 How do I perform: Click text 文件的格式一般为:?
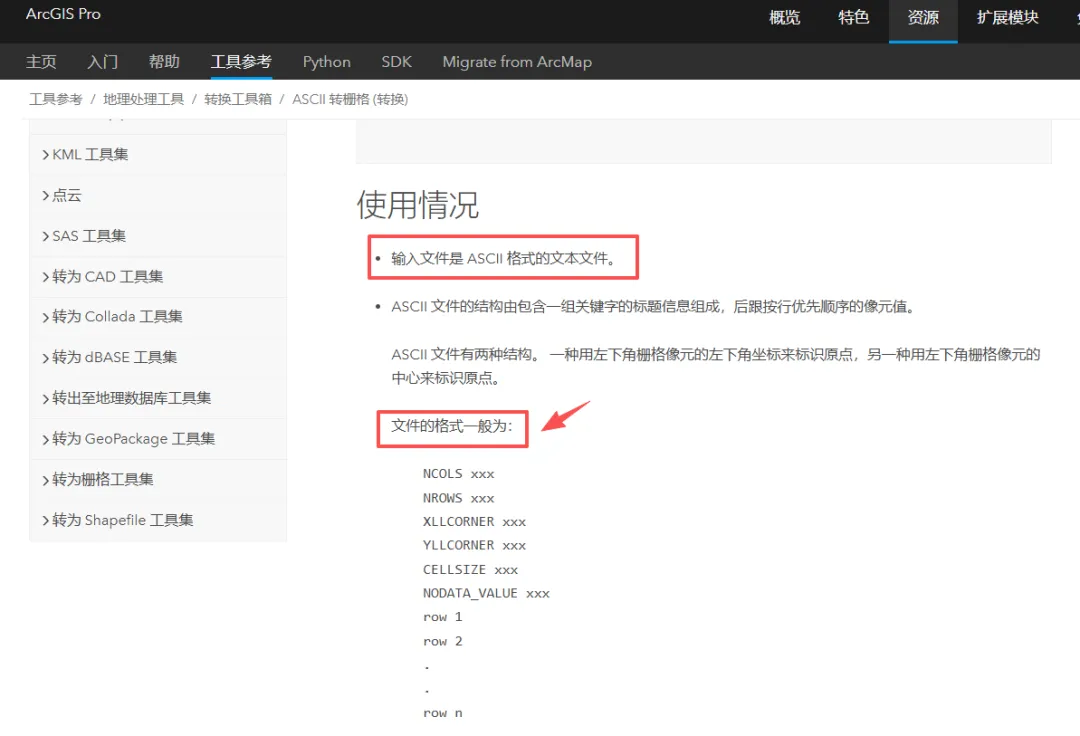[x=452, y=426]
